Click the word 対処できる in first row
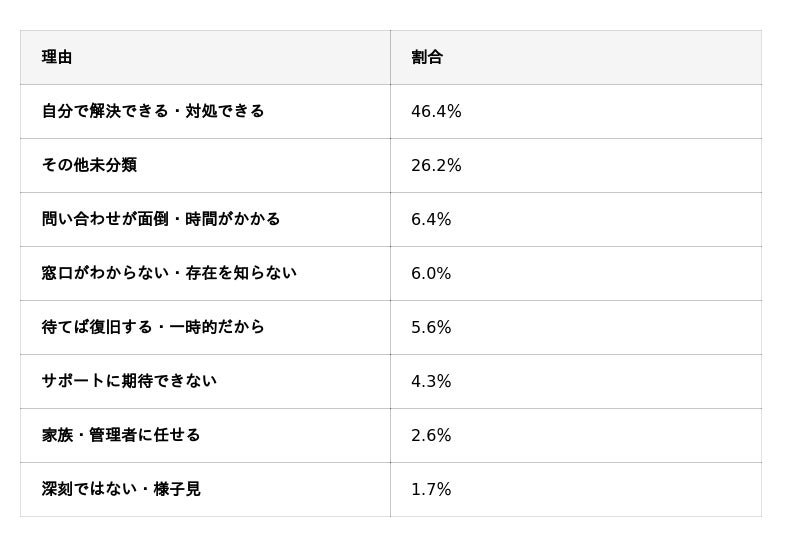 (x=225, y=112)
